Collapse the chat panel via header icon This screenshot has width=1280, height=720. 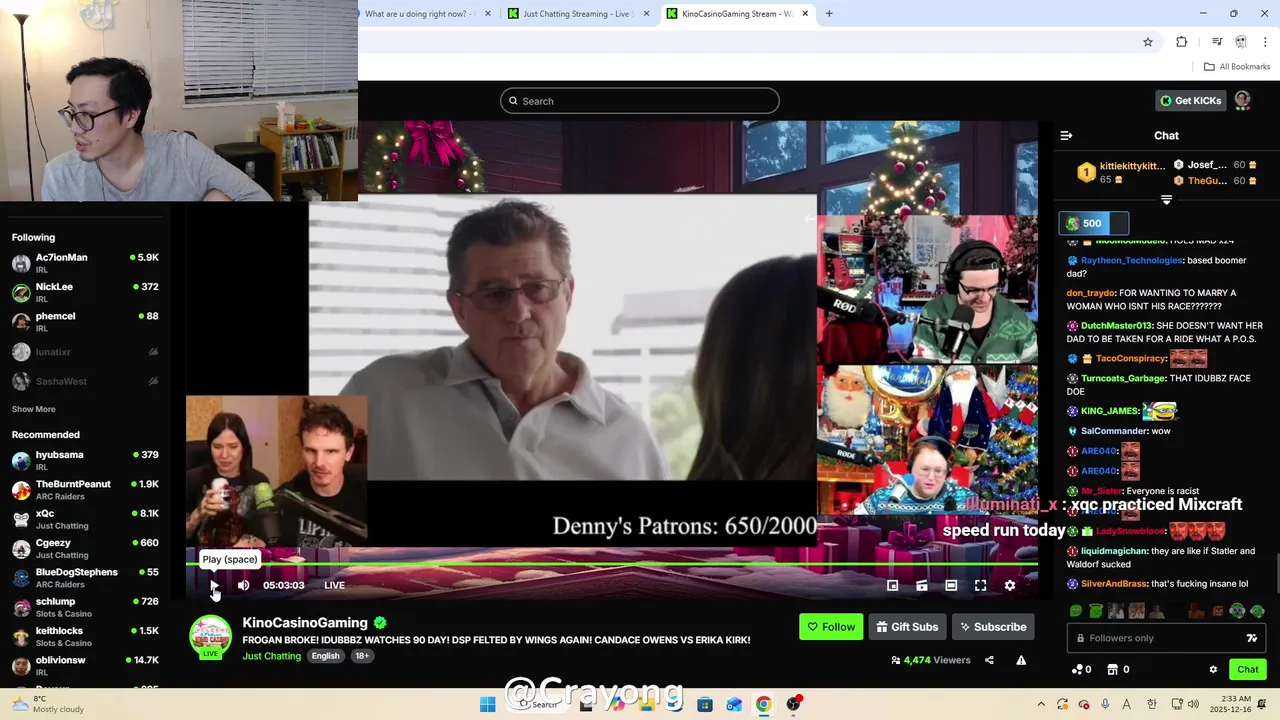[x=1066, y=135]
